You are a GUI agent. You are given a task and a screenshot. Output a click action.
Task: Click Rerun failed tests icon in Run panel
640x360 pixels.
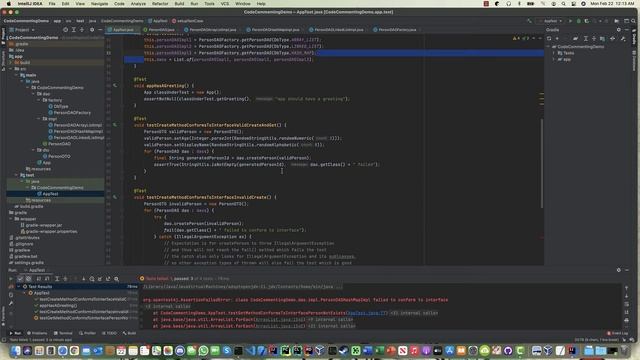(11, 287)
